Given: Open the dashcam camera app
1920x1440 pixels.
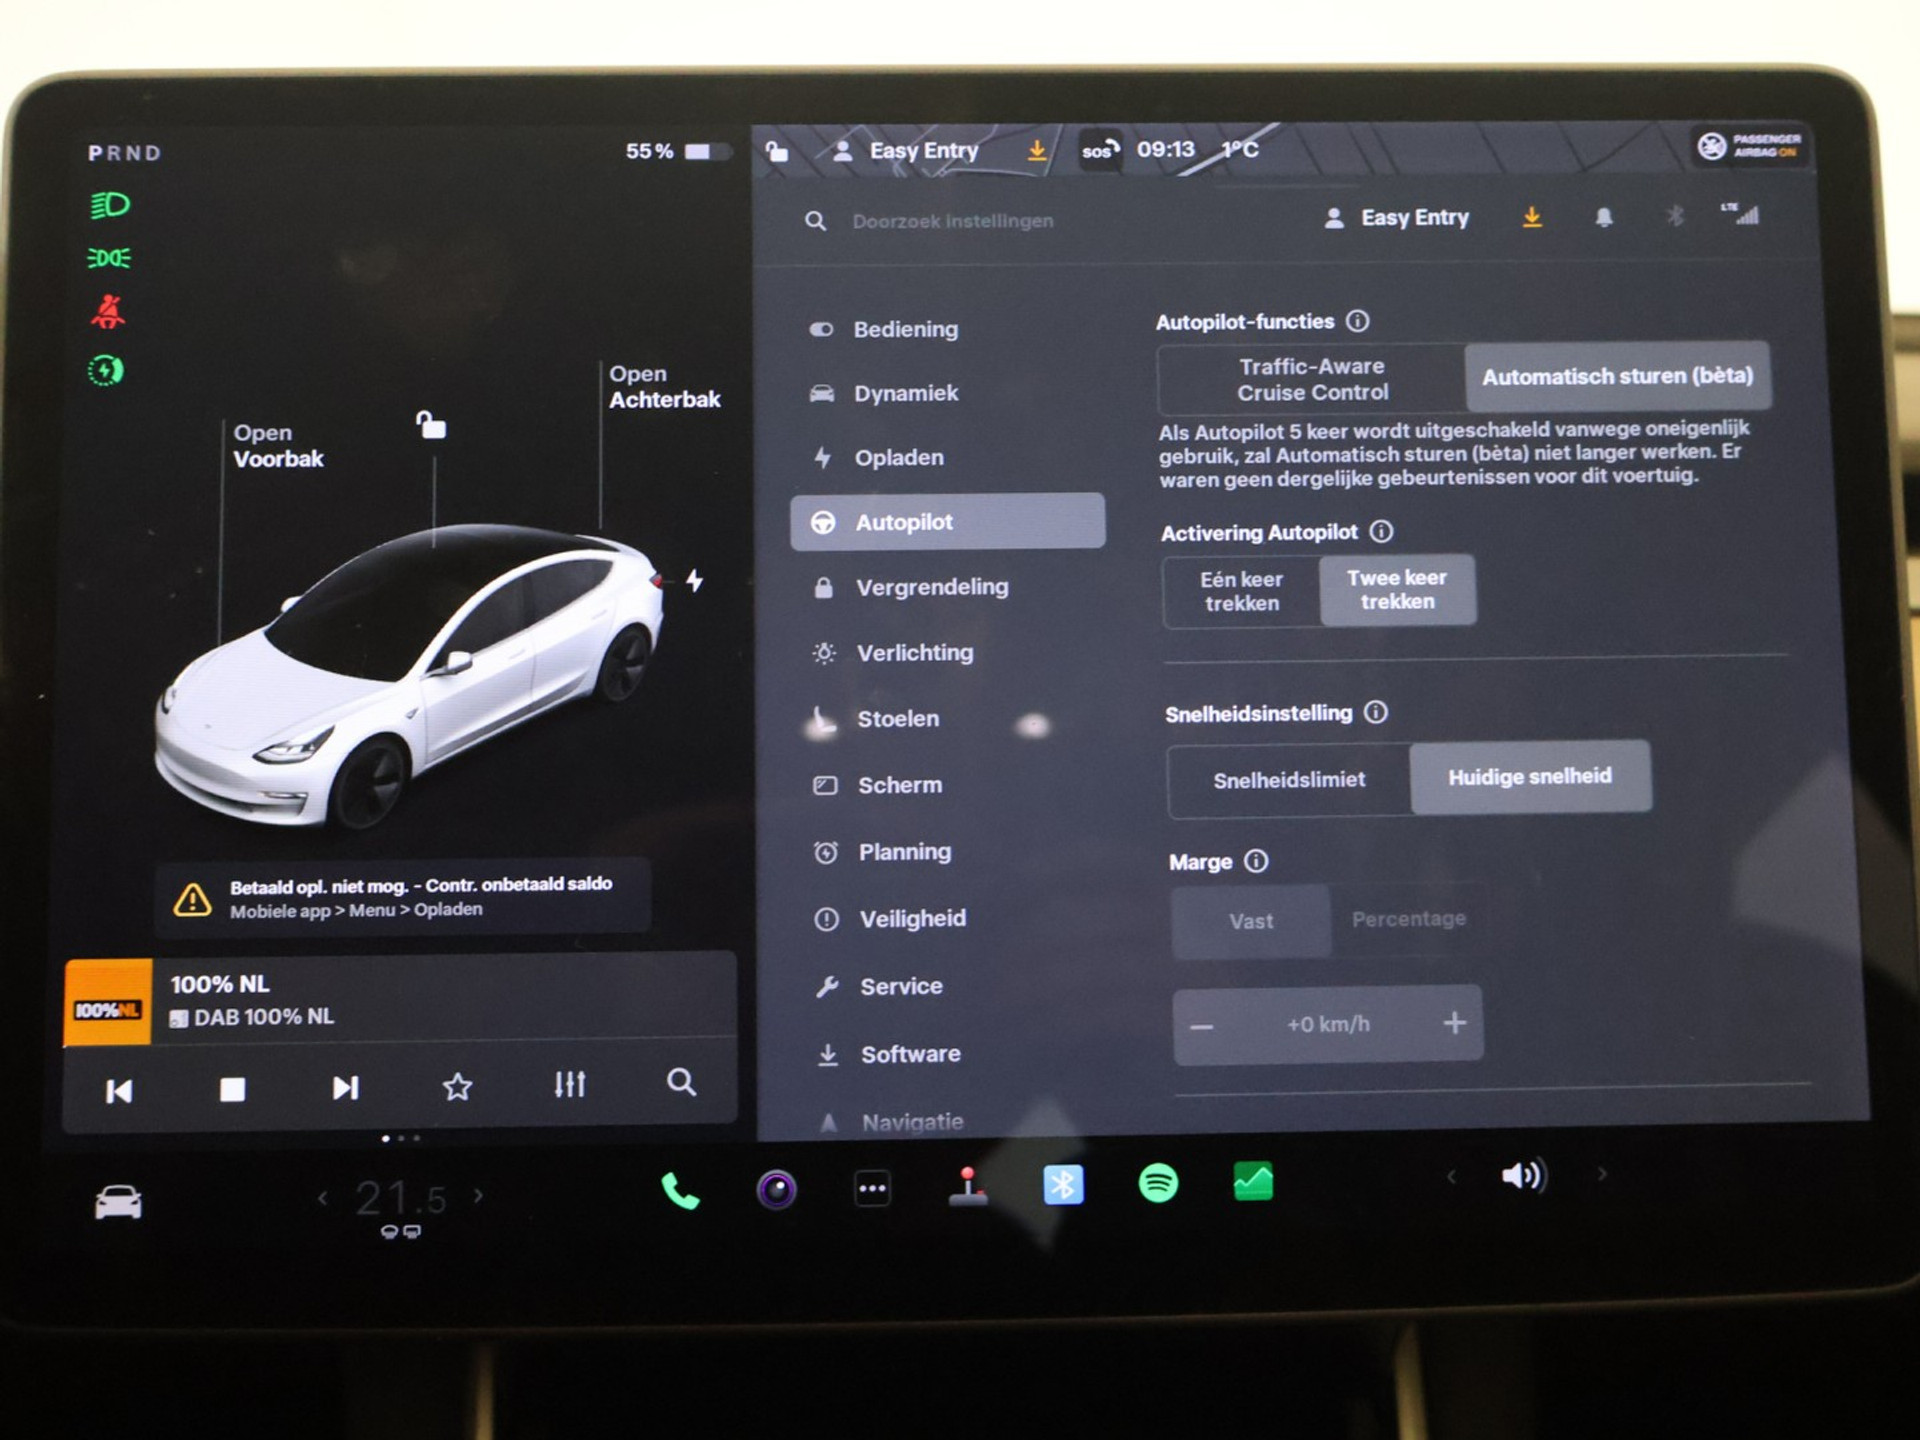Looking at the screenshot, I should click(x=776, y=1189).
